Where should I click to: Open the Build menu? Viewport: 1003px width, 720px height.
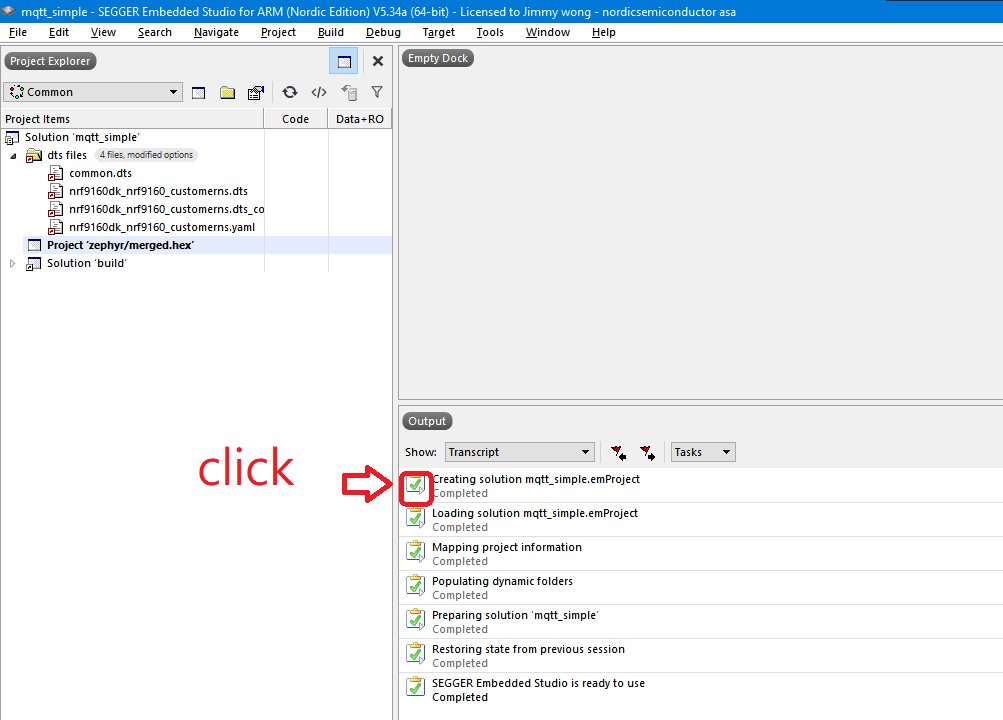pyautogui.click(x=330, y=32)
